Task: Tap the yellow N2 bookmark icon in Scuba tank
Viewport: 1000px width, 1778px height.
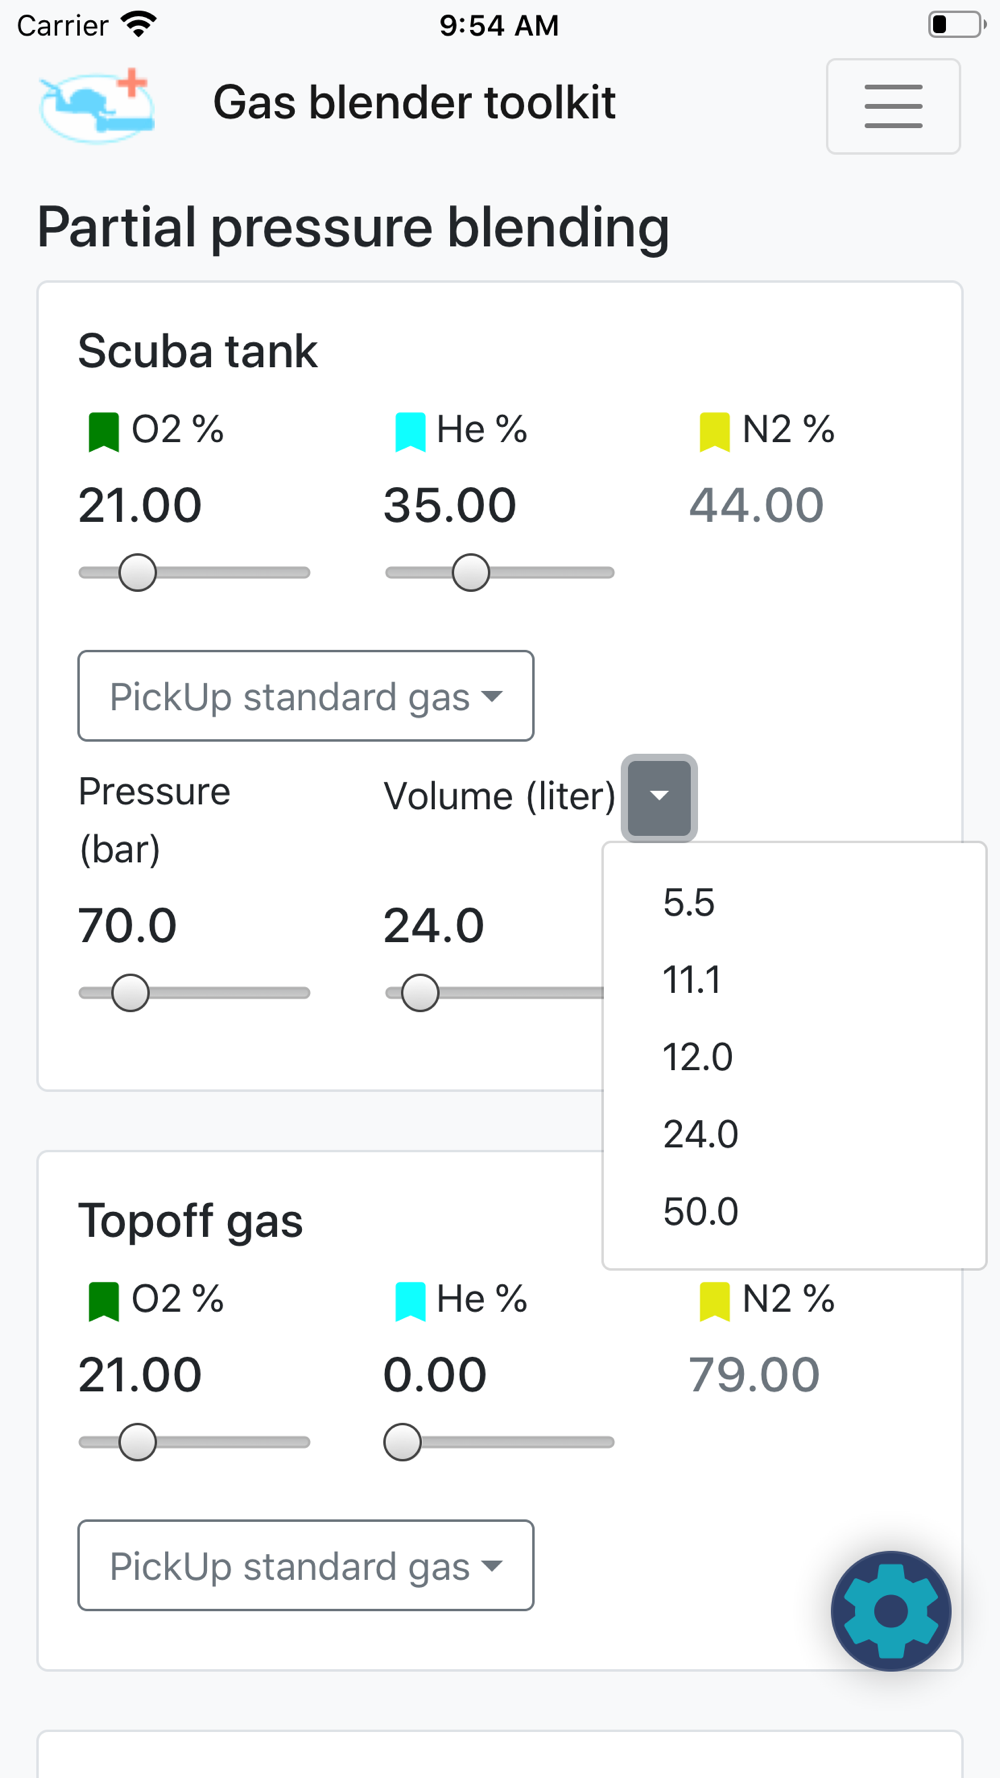Action: (x=715, y=432)
